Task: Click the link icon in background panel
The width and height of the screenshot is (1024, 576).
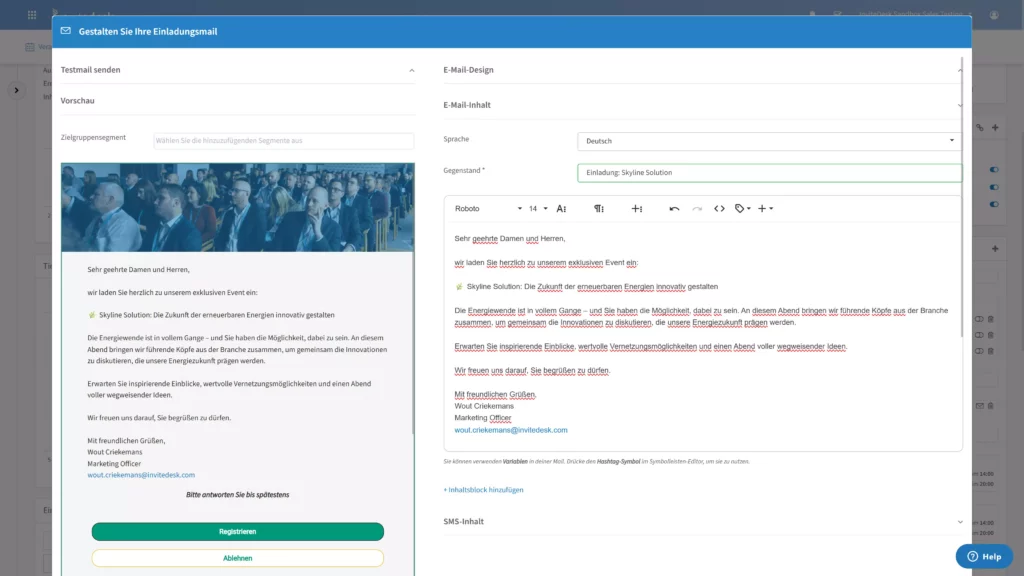Action: tap(980, 128)
